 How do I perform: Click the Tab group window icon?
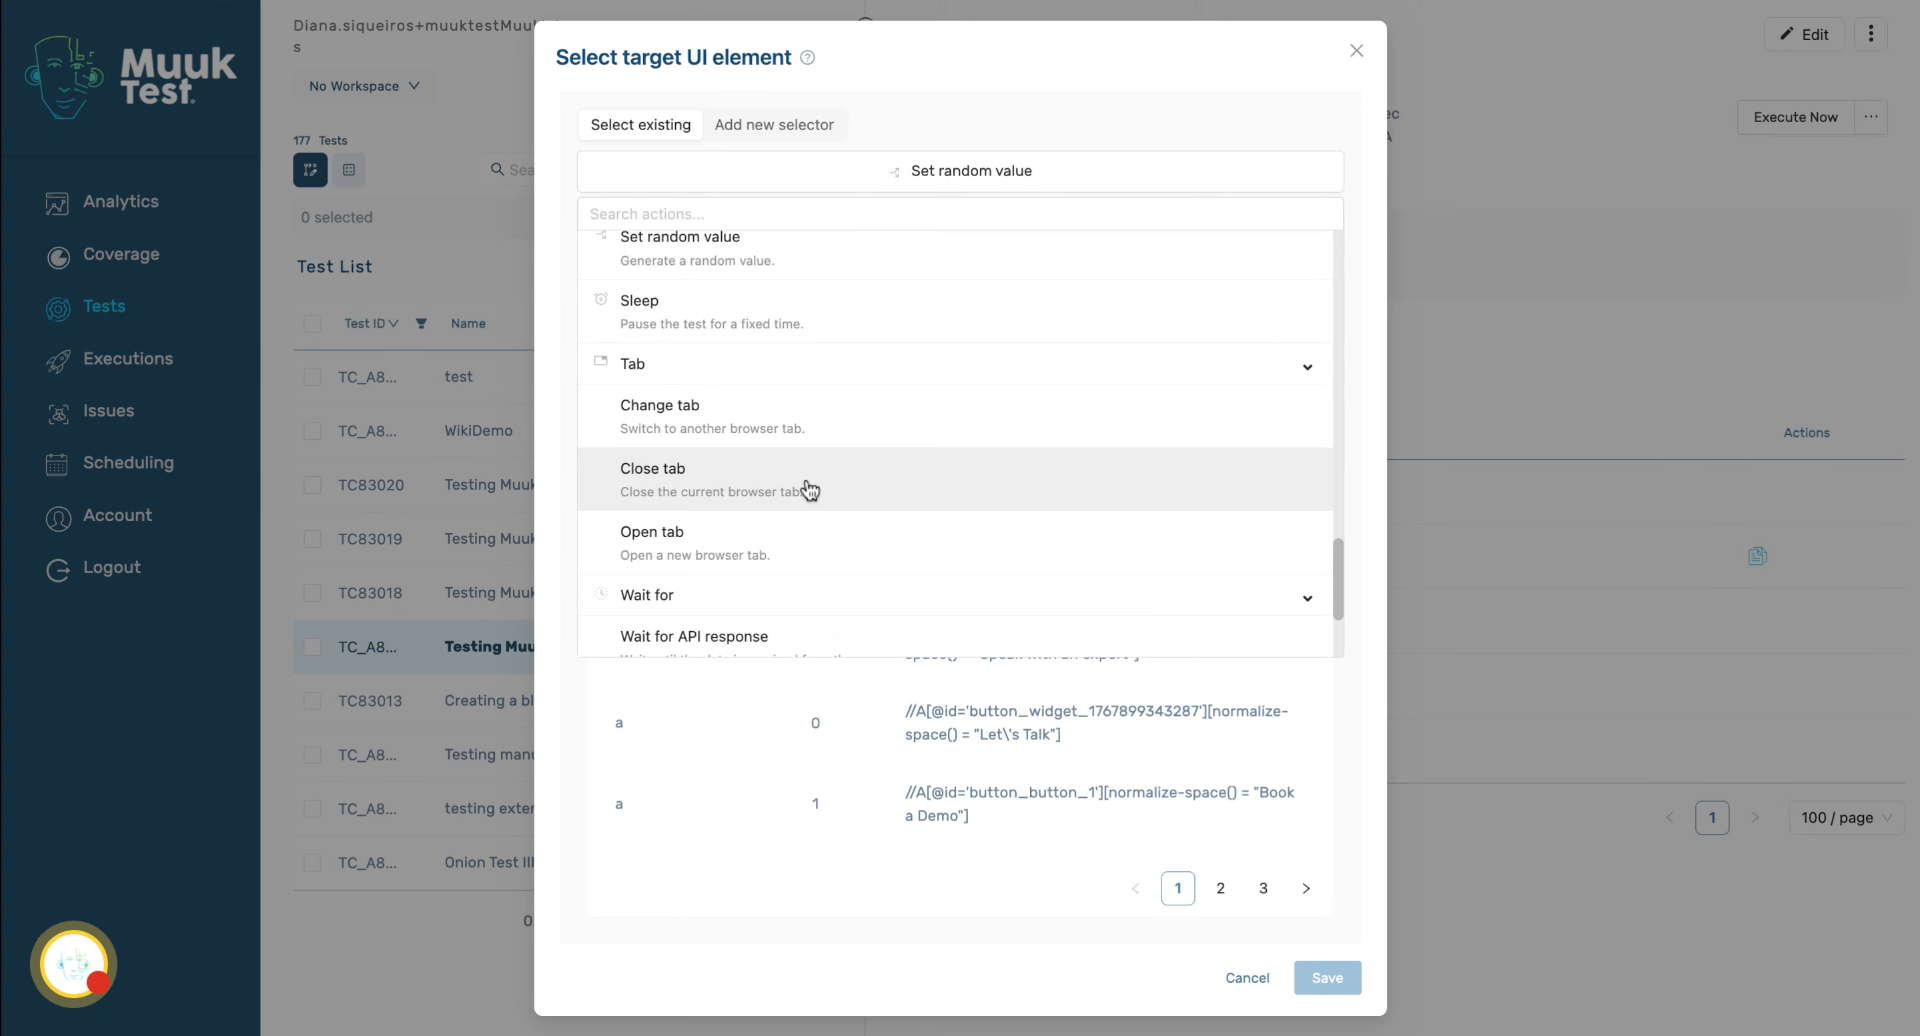(601, 361)
